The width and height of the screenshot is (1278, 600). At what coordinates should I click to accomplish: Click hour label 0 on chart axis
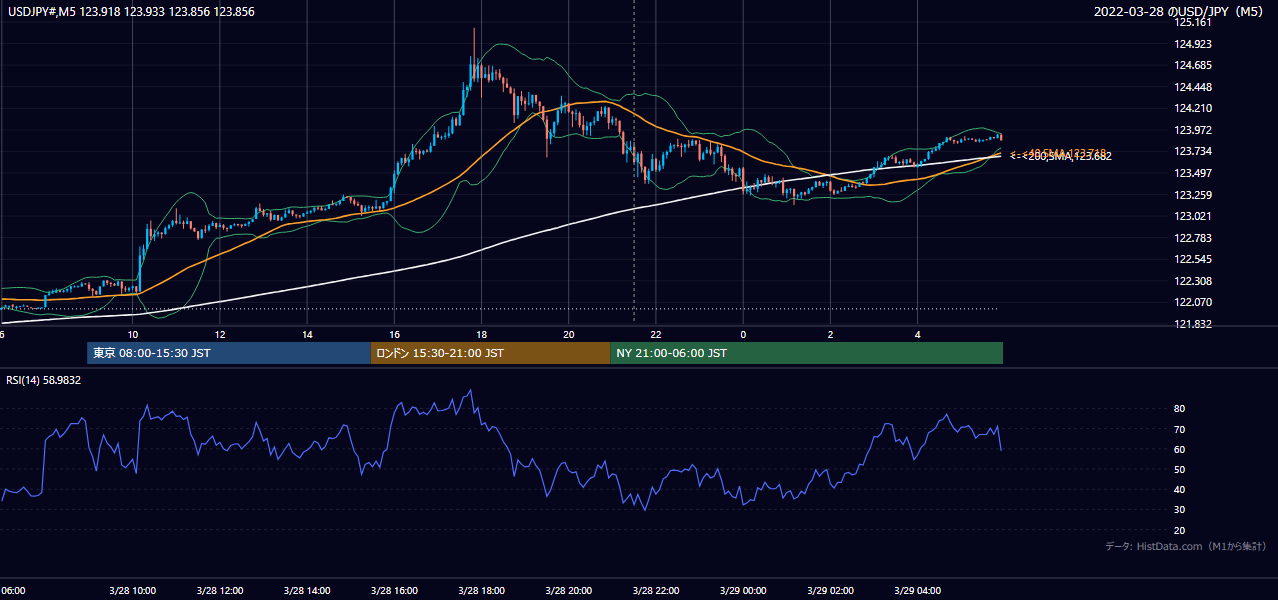pyautogui.click(x=743, y=334)
